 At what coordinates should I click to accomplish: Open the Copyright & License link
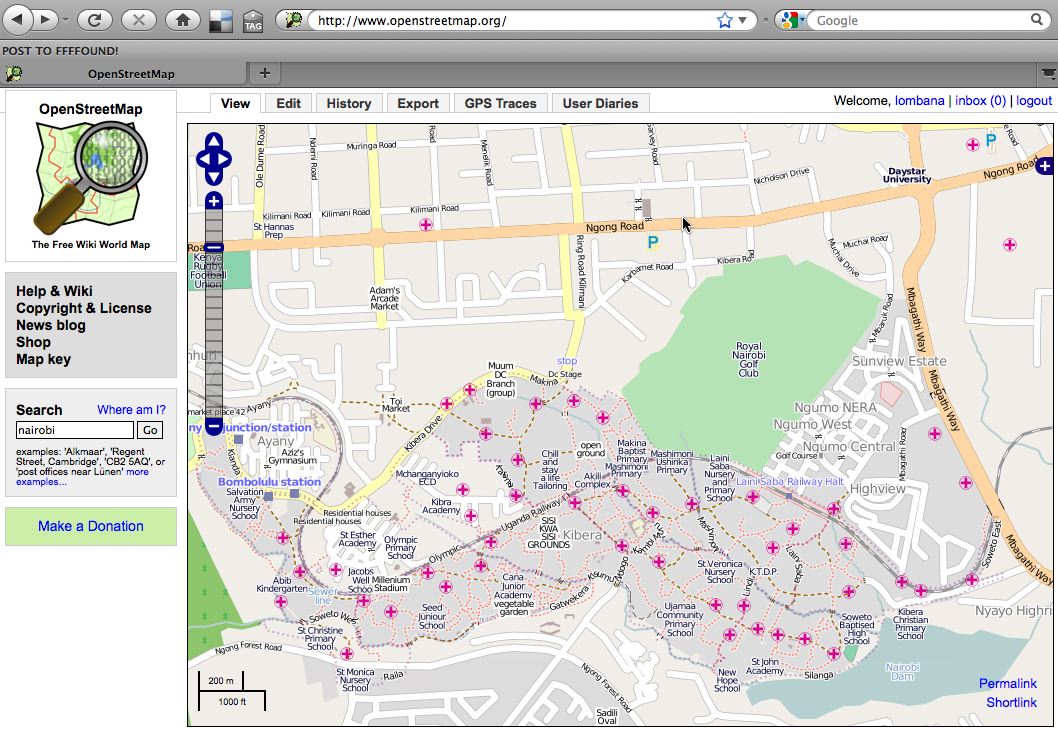(x=84, y=308)
